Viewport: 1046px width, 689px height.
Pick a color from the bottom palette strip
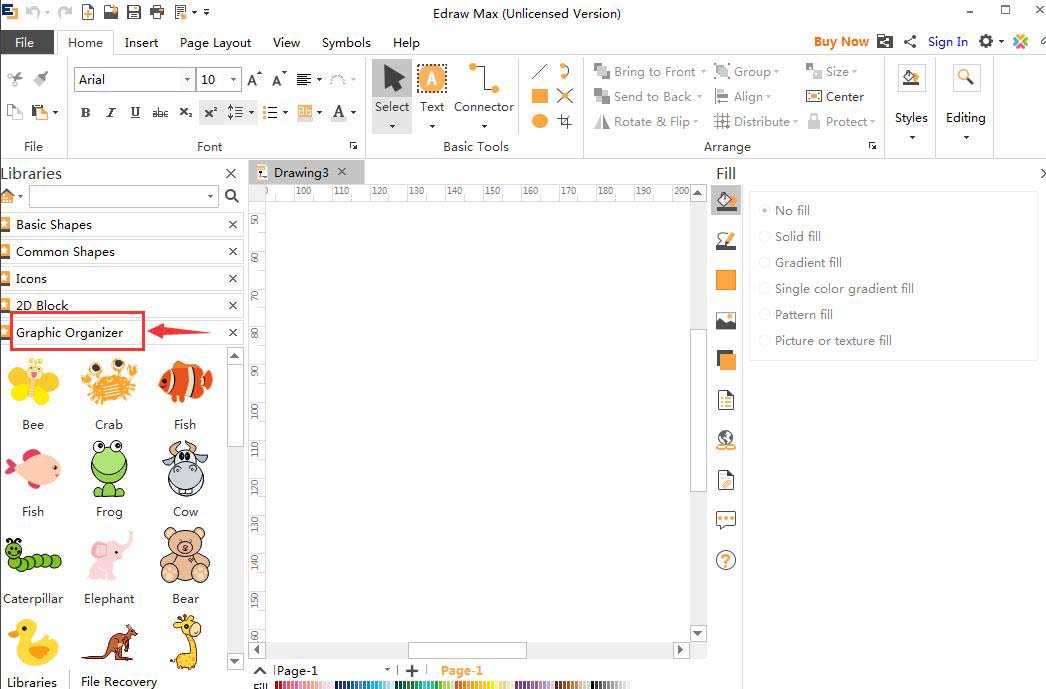452,685
